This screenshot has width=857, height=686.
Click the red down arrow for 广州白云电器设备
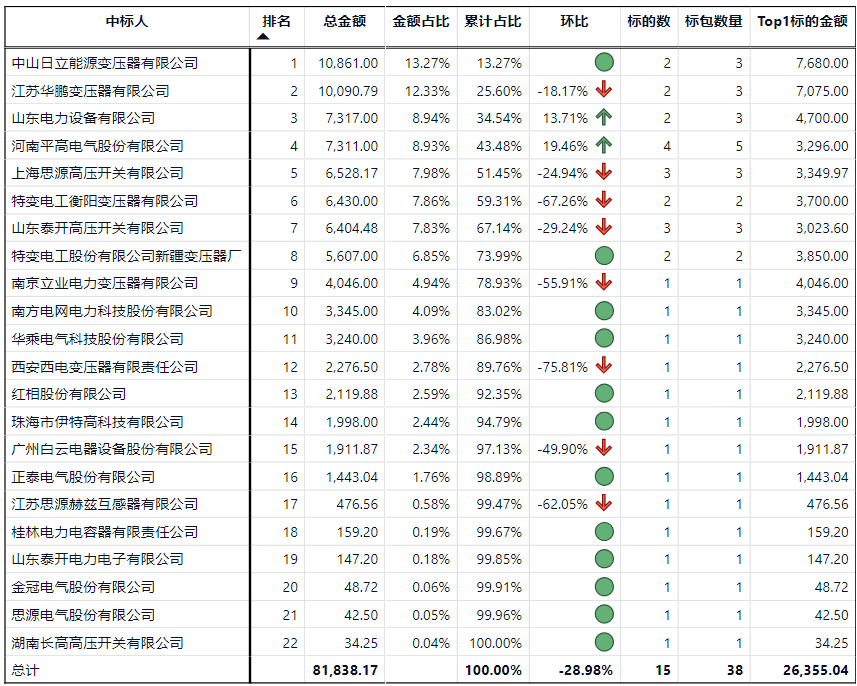tap(604, 448)
